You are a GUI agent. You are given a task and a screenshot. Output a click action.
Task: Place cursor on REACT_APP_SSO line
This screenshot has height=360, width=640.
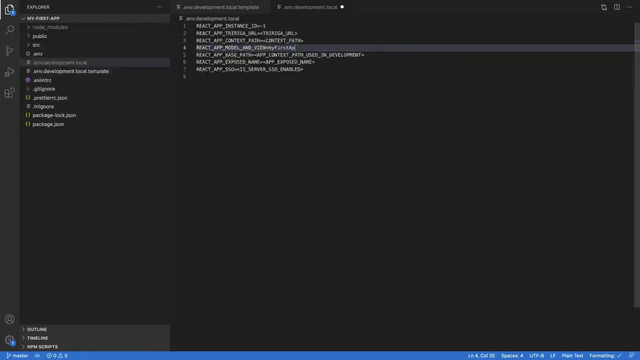249,69
